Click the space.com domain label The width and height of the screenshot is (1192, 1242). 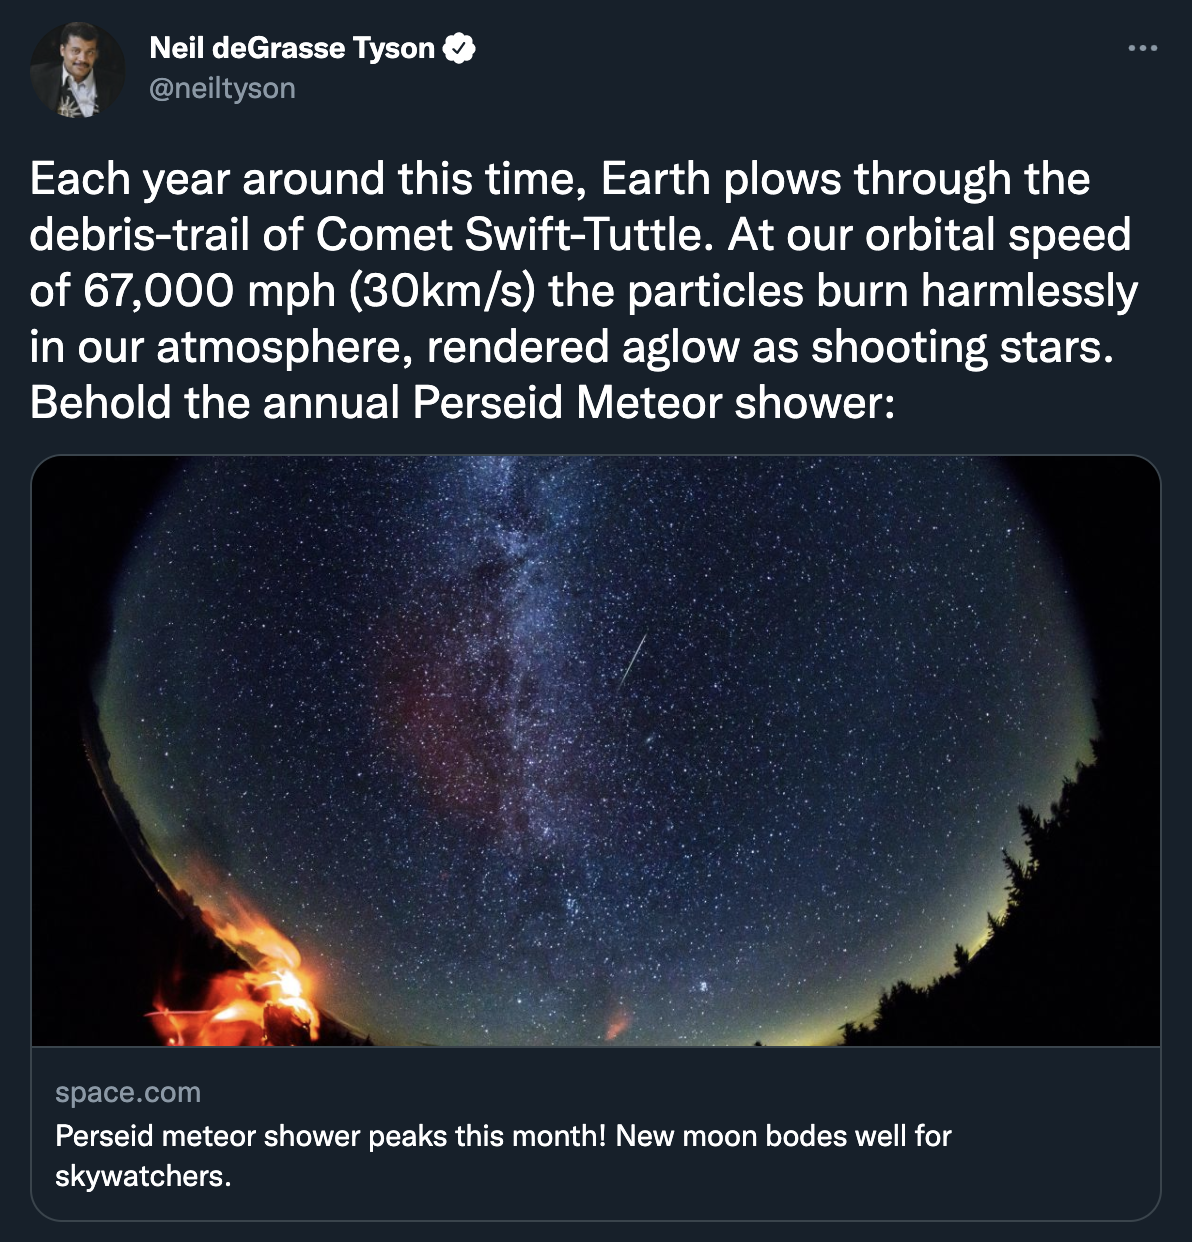[128, 1092]
